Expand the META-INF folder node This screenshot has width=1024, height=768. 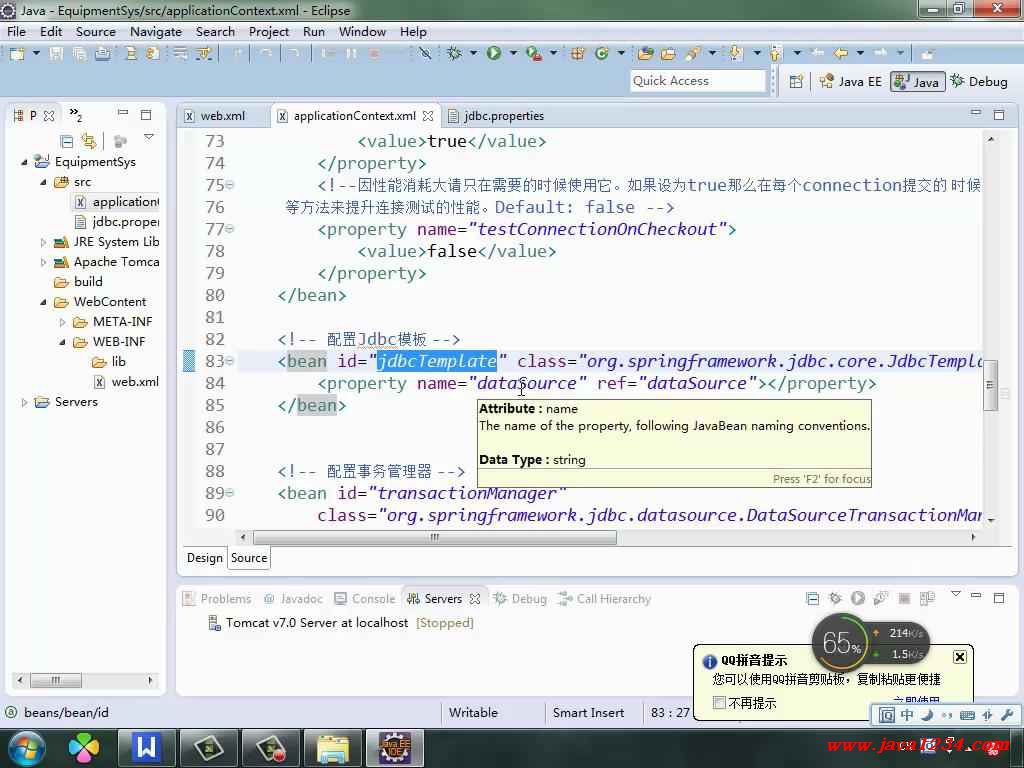click(x=62, y=322)
